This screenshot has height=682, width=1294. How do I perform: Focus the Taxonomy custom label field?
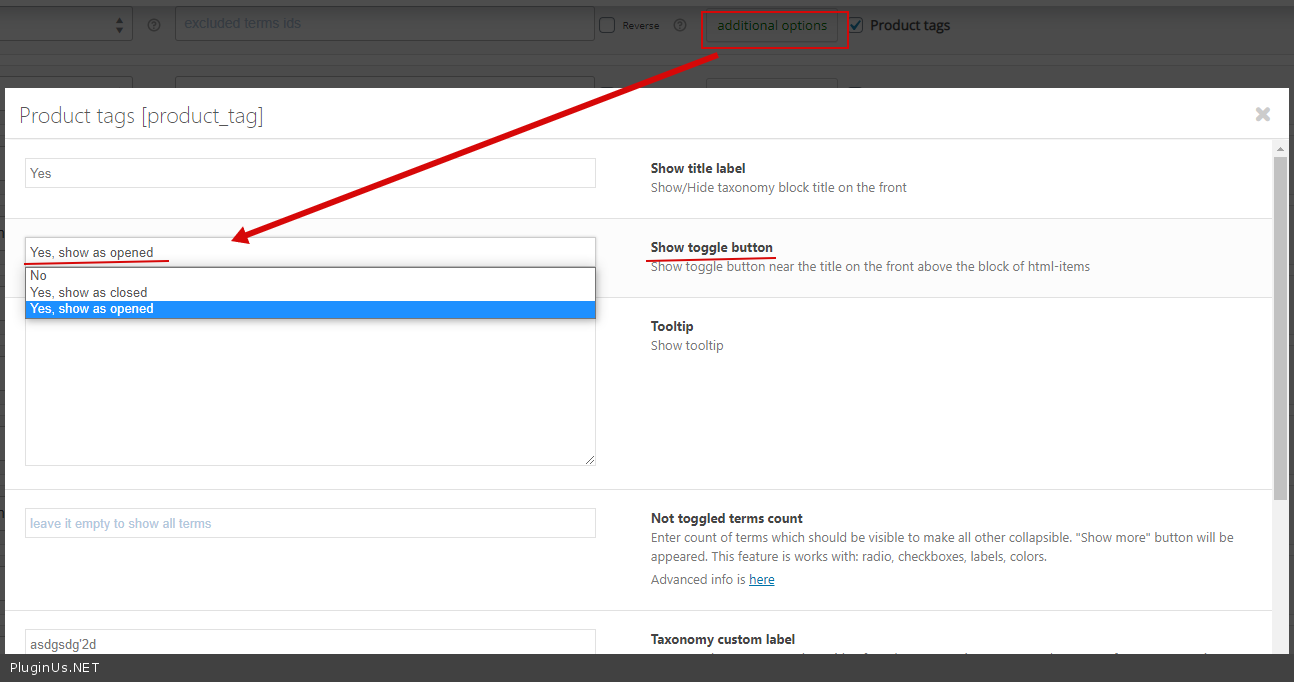pos(310,643)
